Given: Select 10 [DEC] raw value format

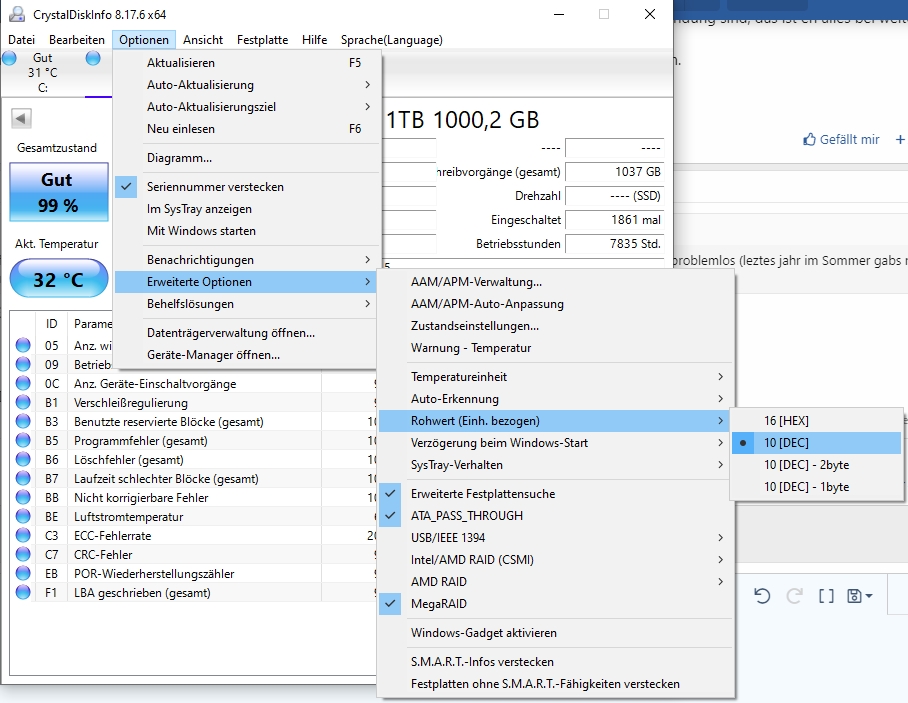Looking at the screenshot, I should click(817, 442).
